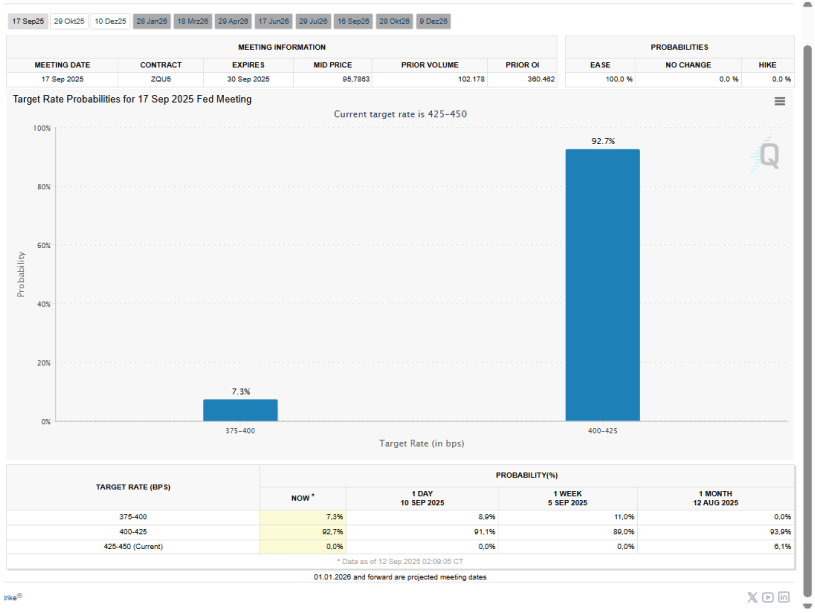Image resolution: width=815 pixels, height=613 pixels.
Task: Switch to the 29 Okt25 meeting tab
Action: point(69,20)
